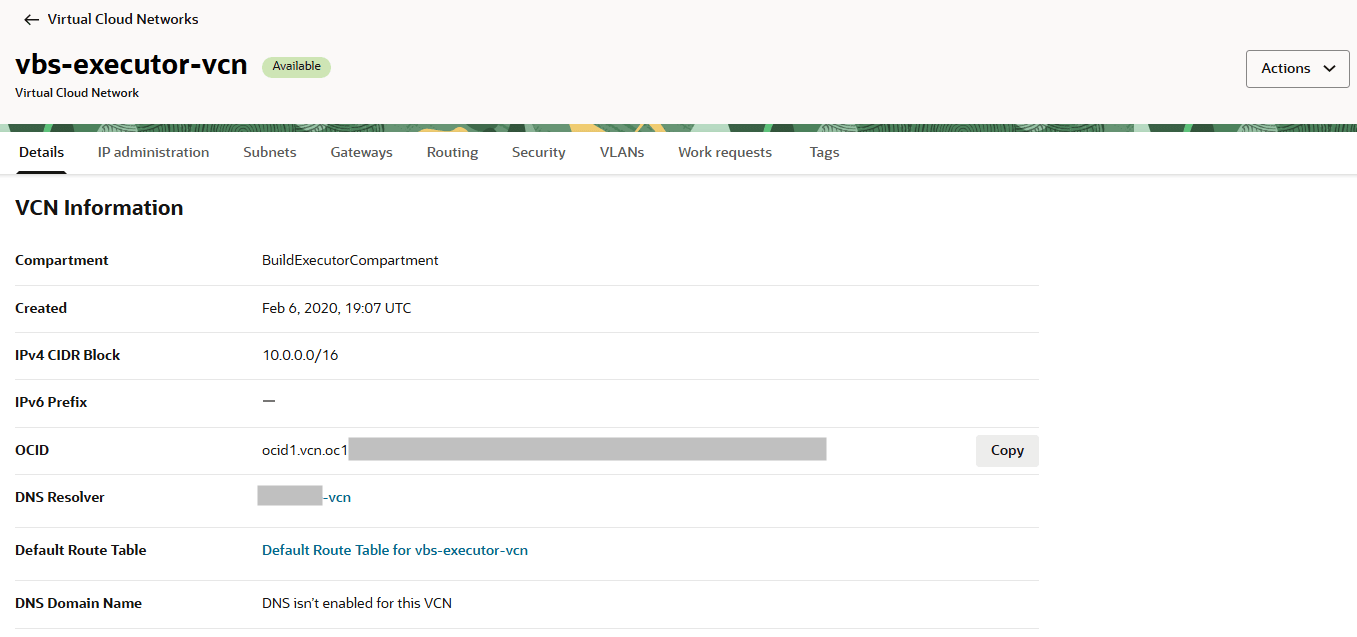Open the Virtual Cloud Networks breadcrumb
This screenshot has width=1357, height=637.
[122, 19]
